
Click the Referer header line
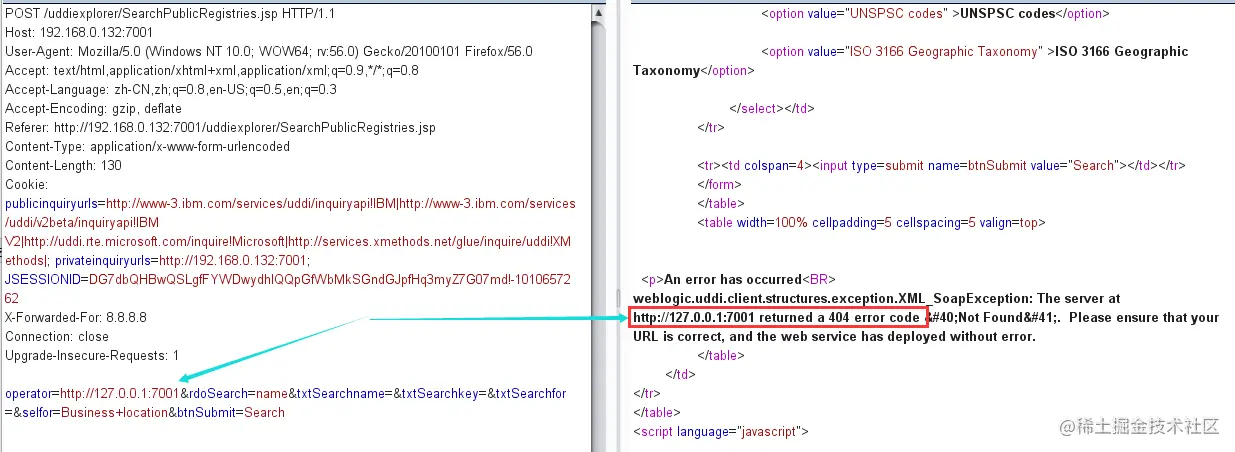(x=220, y=128)
